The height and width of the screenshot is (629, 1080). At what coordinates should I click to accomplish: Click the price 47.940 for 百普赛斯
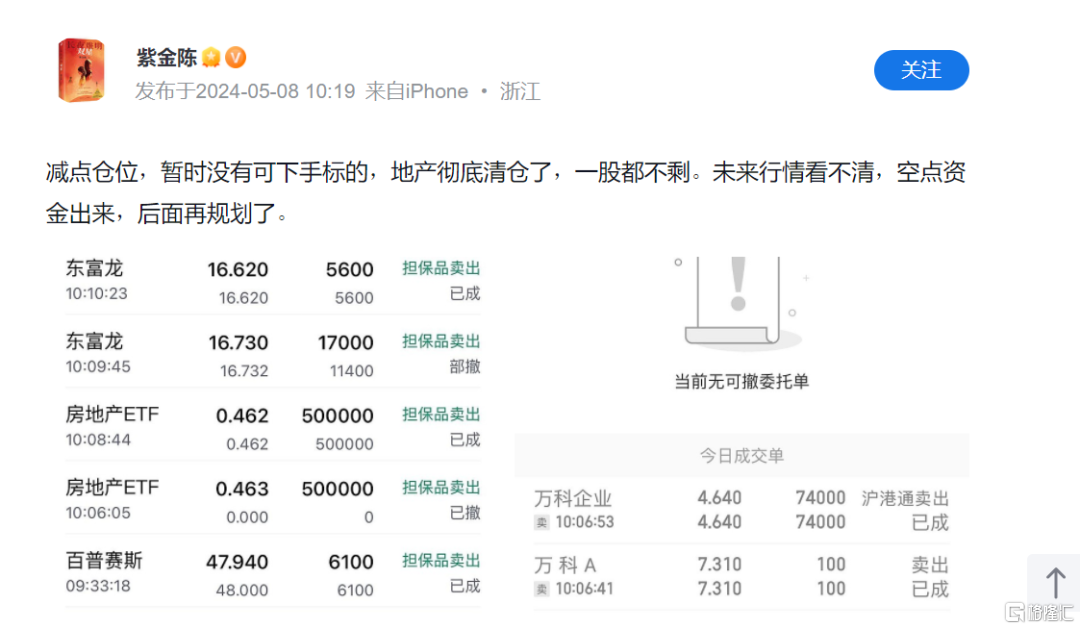(237, 561)
